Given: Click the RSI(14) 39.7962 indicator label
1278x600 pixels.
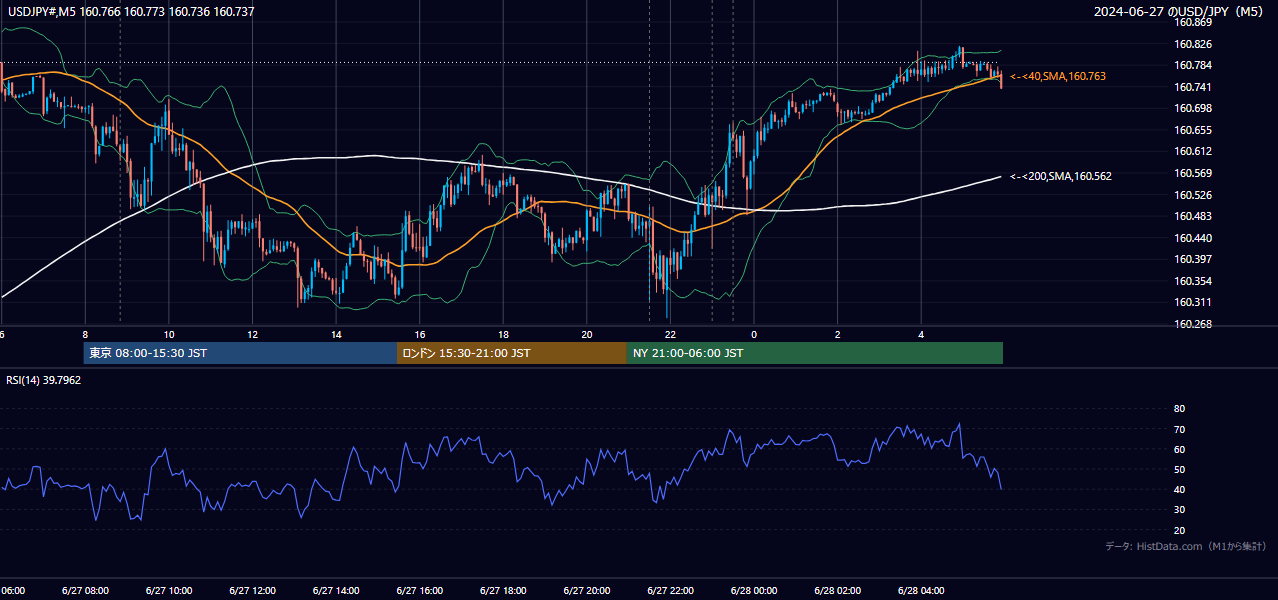Looking at the screenshot, I should tap(44, 380).
